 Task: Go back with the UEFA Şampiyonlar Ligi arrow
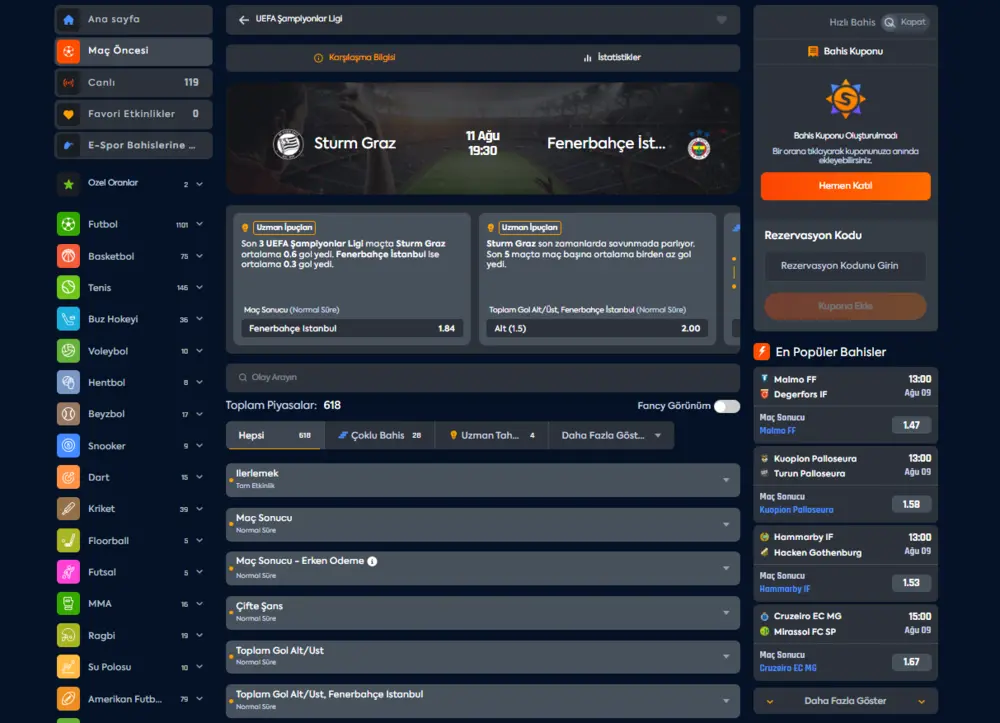pyautogui.click(x=244, y=20)
